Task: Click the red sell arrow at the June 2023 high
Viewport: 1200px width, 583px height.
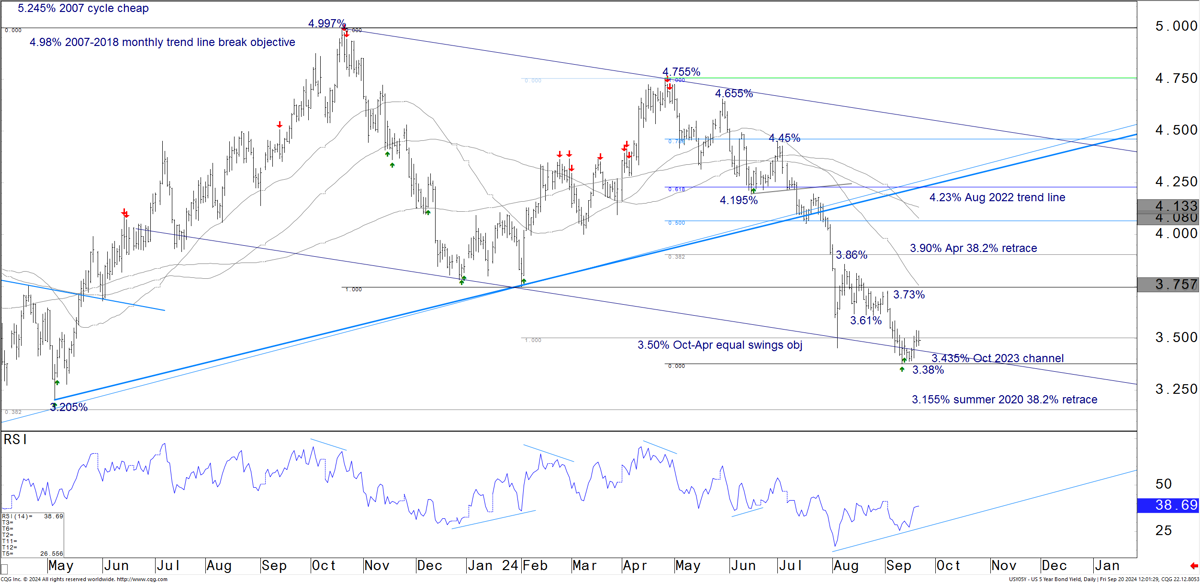Action: pos(125,213)
